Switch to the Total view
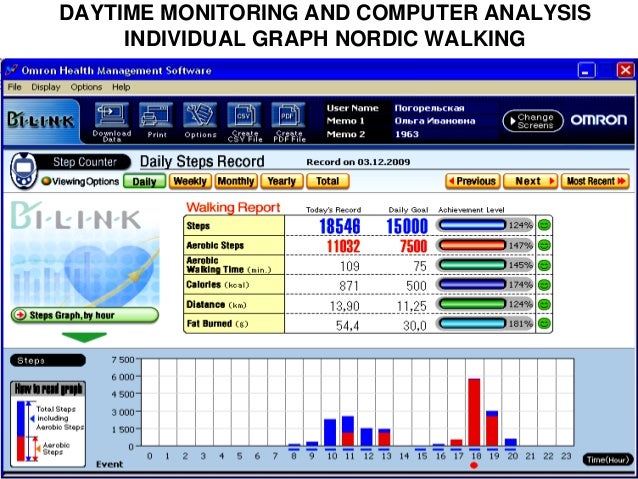The width and height of the screenshot is (638, 479). tap(328, 181)
